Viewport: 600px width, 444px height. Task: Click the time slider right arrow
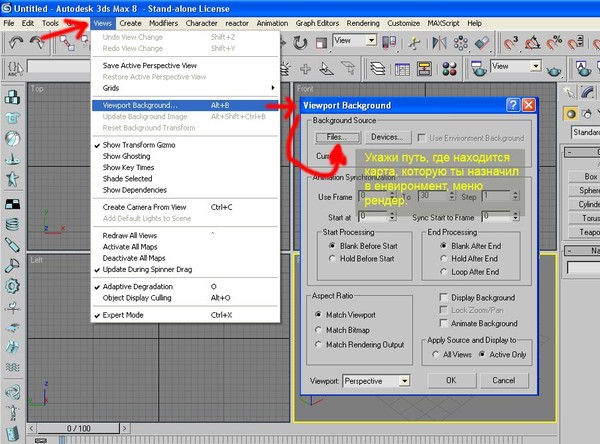(124, 428)
